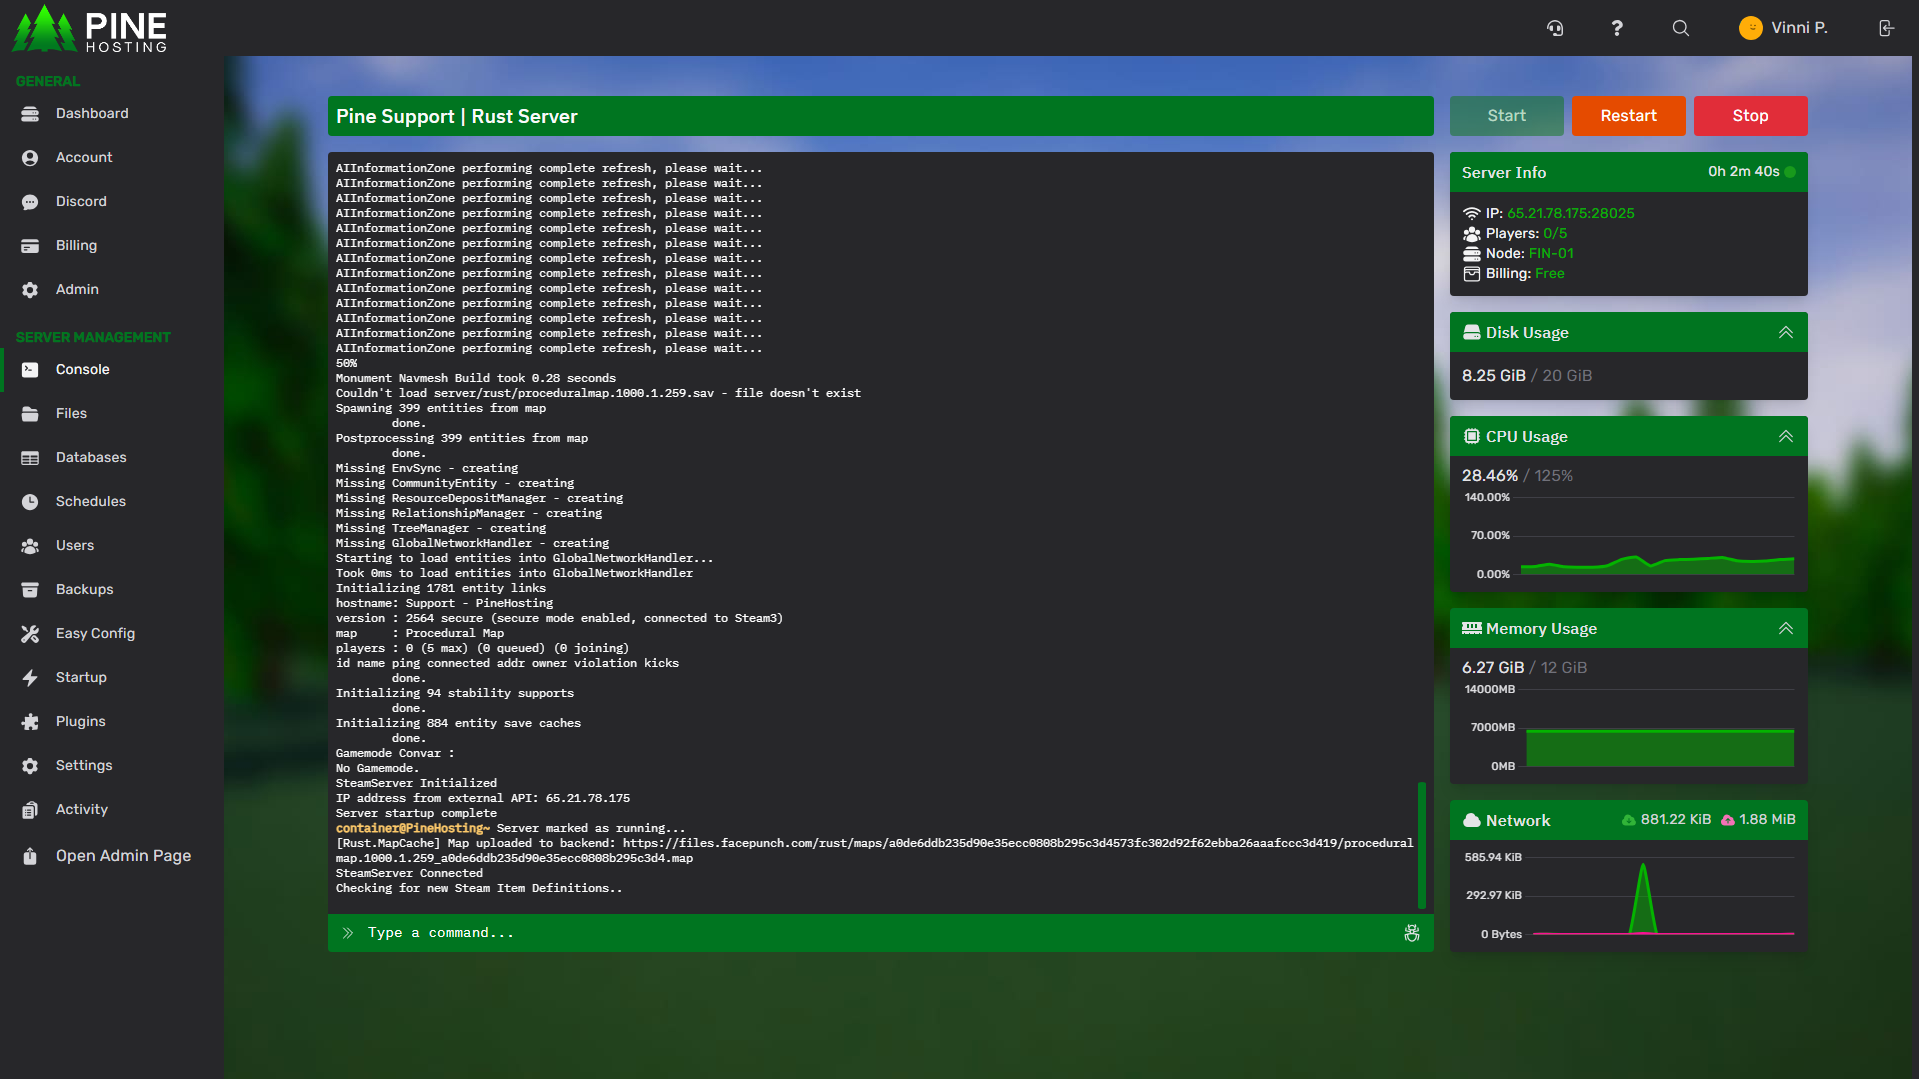The height and width of the screenshot is (1079, 1919).
Task: Click the help question mark icon
Action: 1617,28
